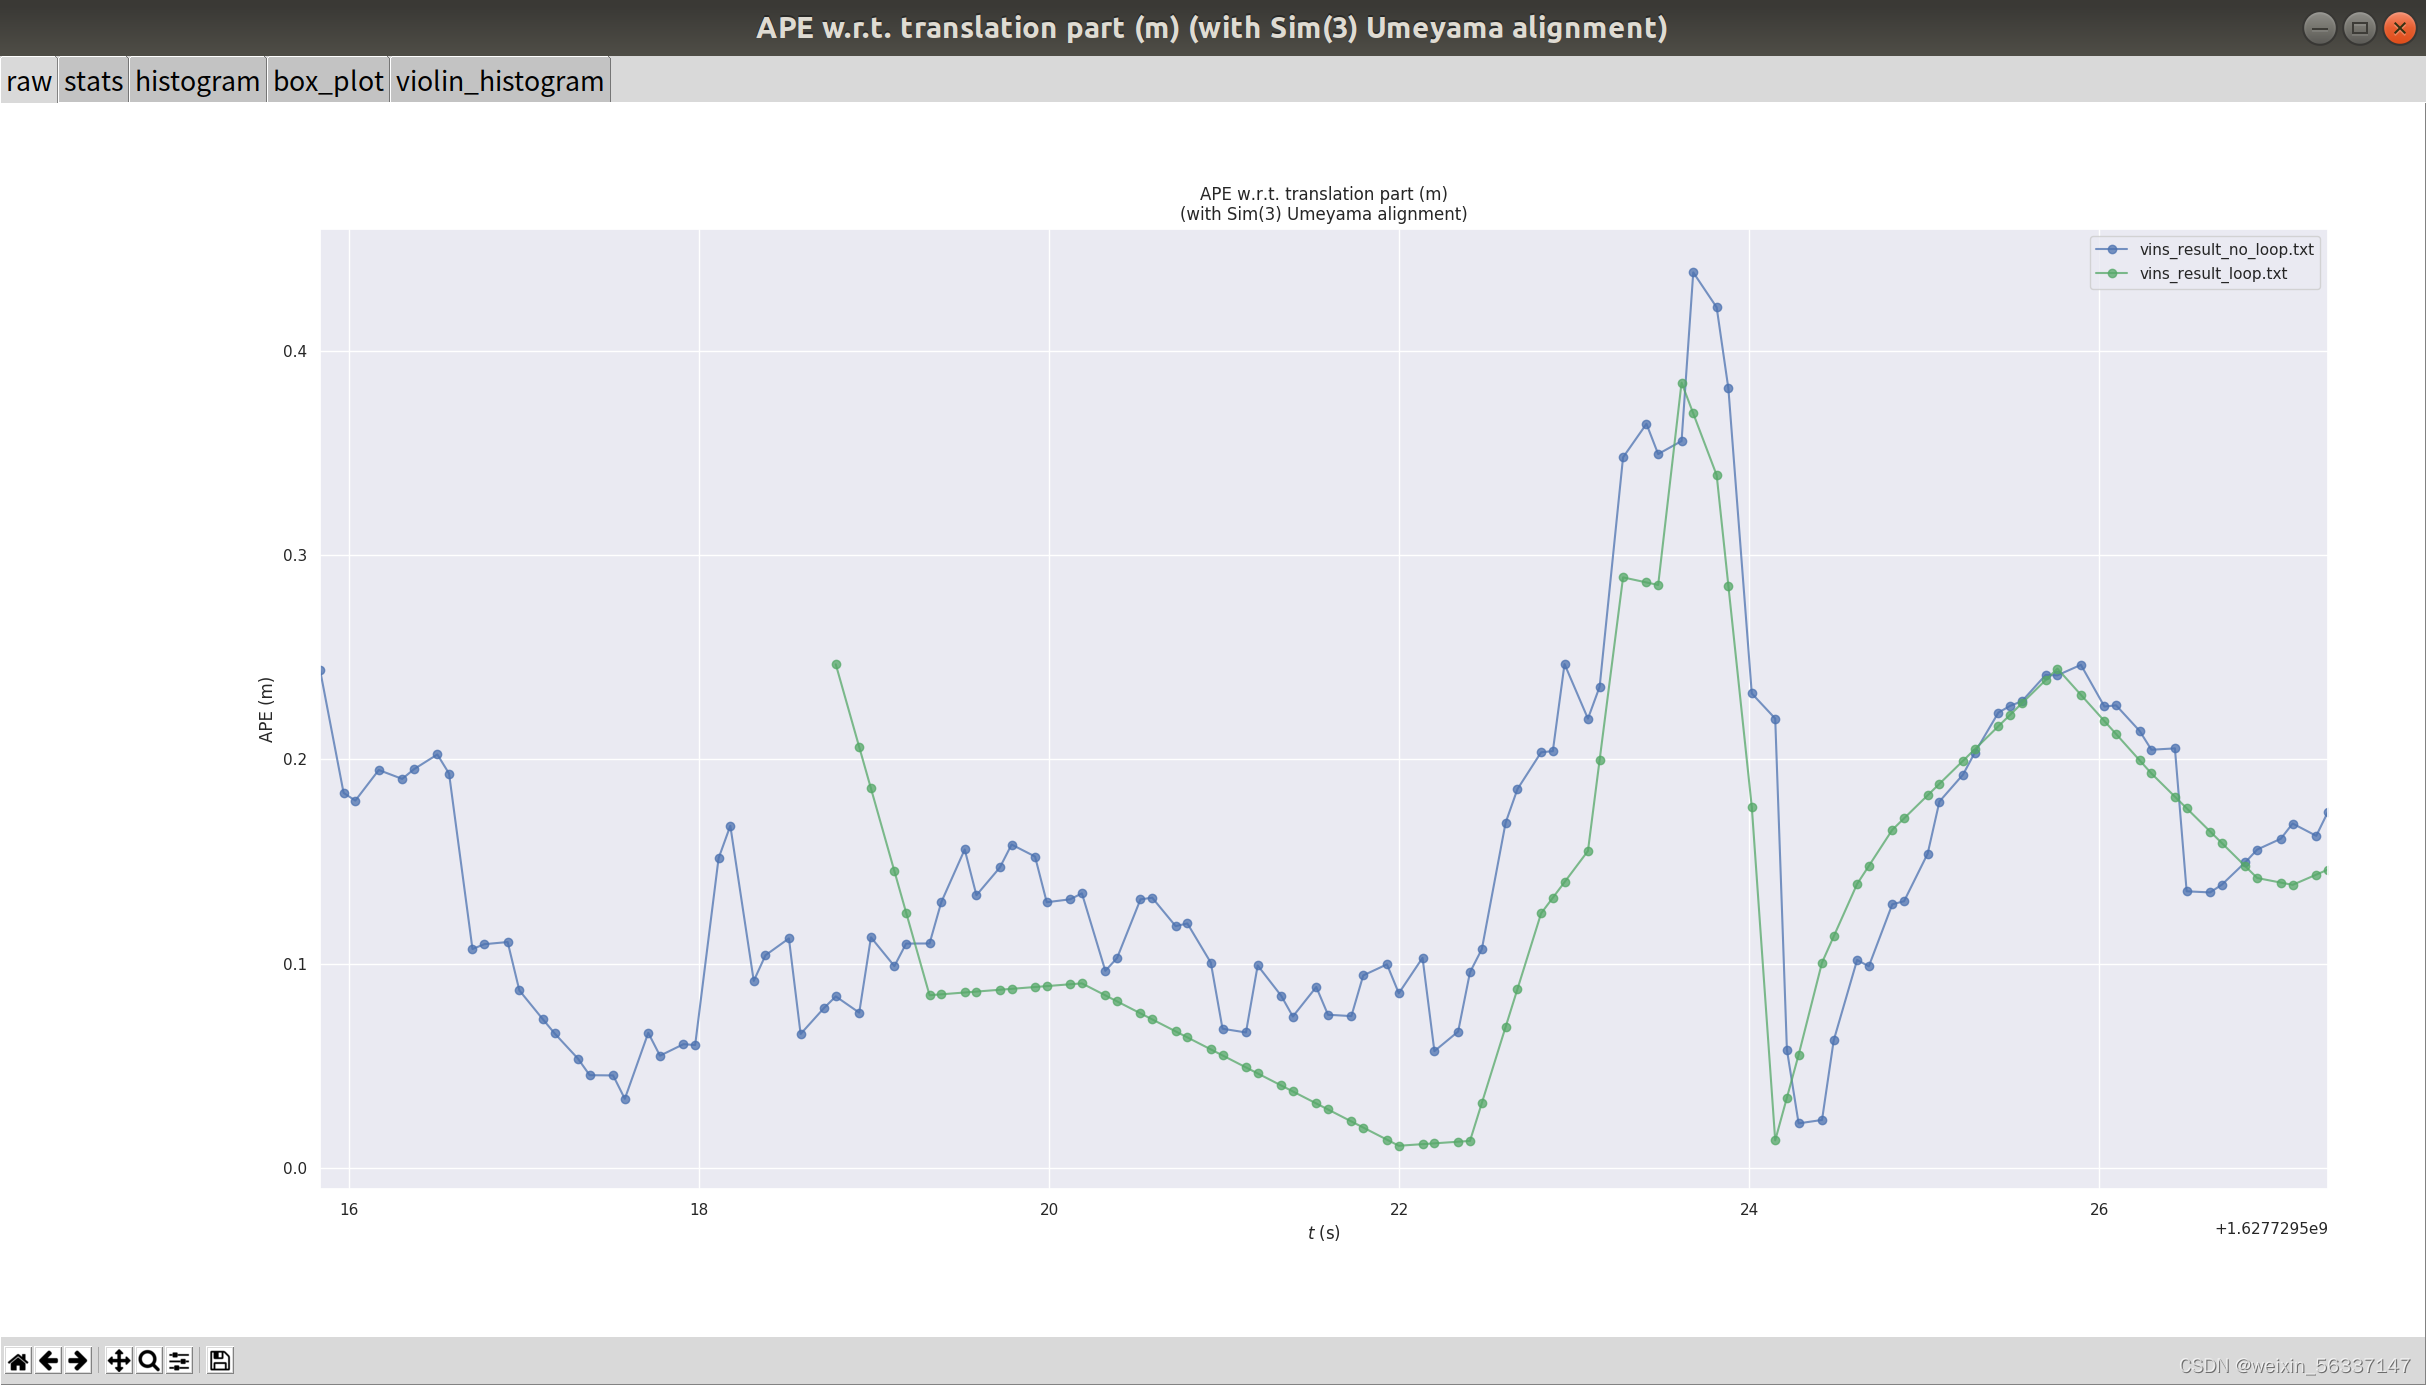The width and height of the screenshot is (2426, 1385).
Task: Show the box_plot tab
Action: (328, 81)
